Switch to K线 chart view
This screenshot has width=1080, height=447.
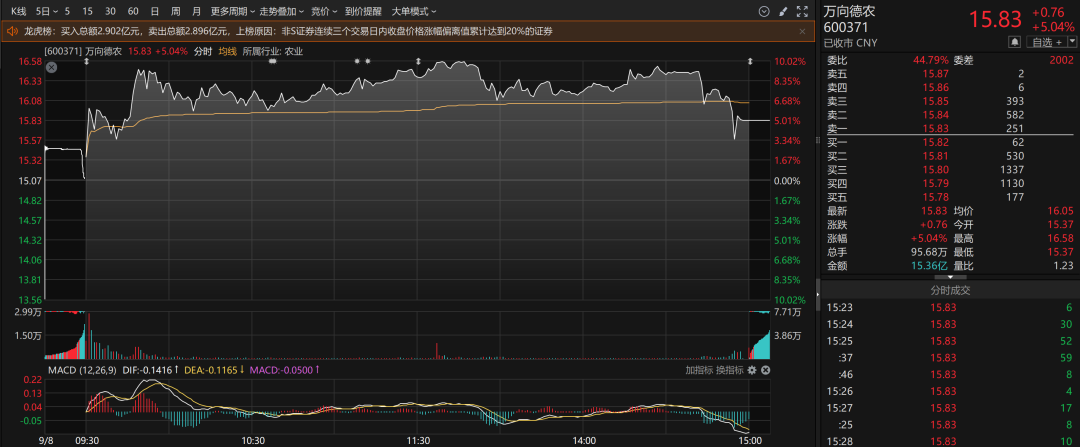tap(19, 12)
